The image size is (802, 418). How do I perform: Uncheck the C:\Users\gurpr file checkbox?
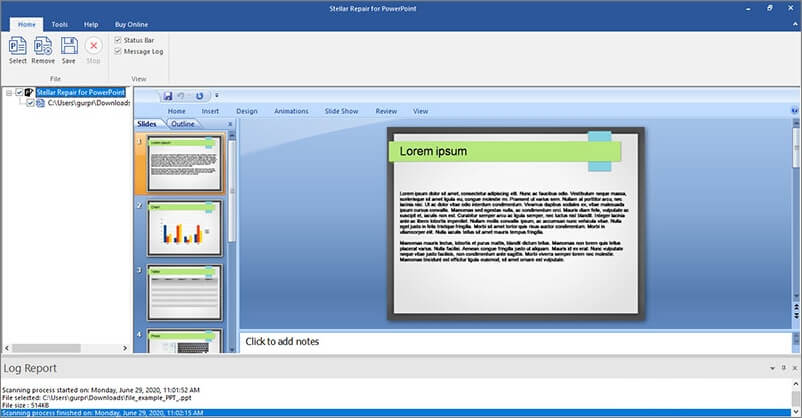[30, 103]
